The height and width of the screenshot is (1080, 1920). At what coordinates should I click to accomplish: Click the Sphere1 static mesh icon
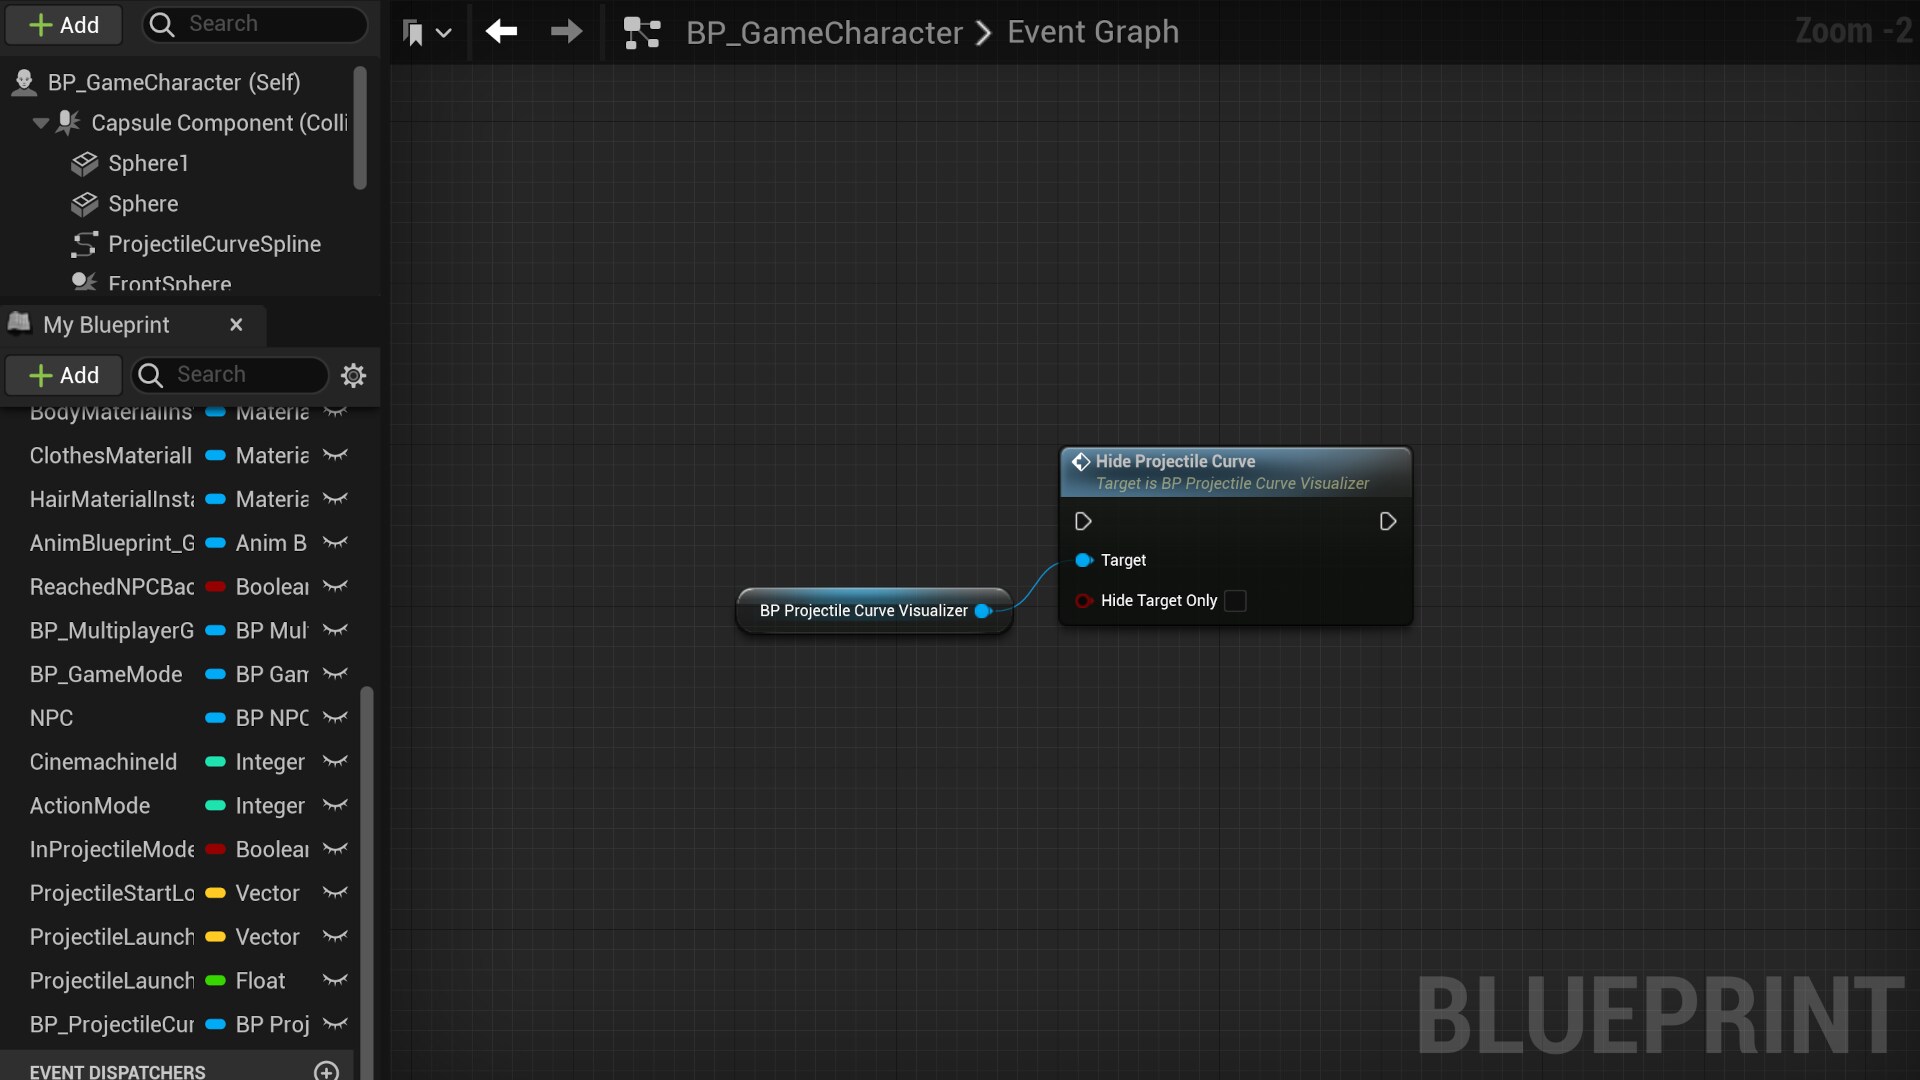(86, 163)
